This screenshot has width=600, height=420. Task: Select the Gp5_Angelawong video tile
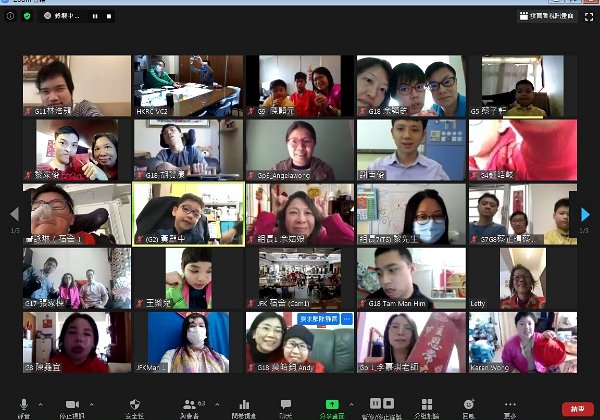point(300,150)
